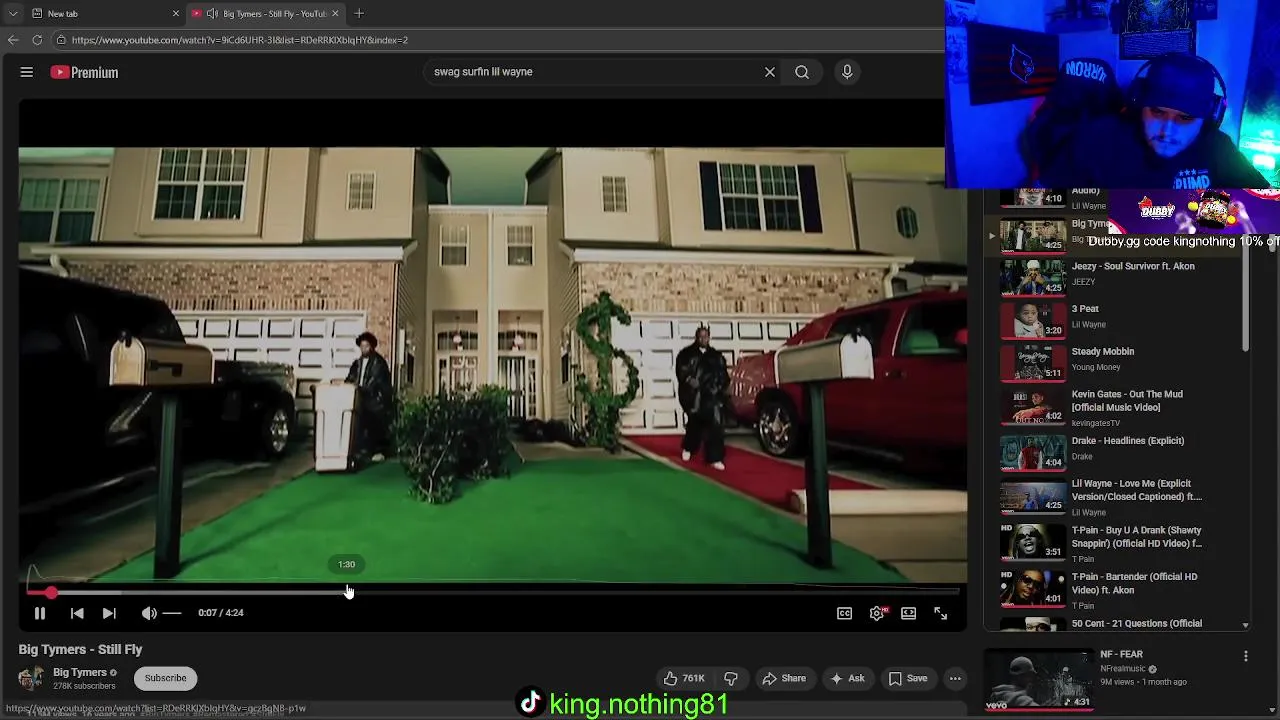Open the Steady Mobbin thumbnail
Image resolution: width=1280 pixels, height=720 pixels.
click(1033, 363)
